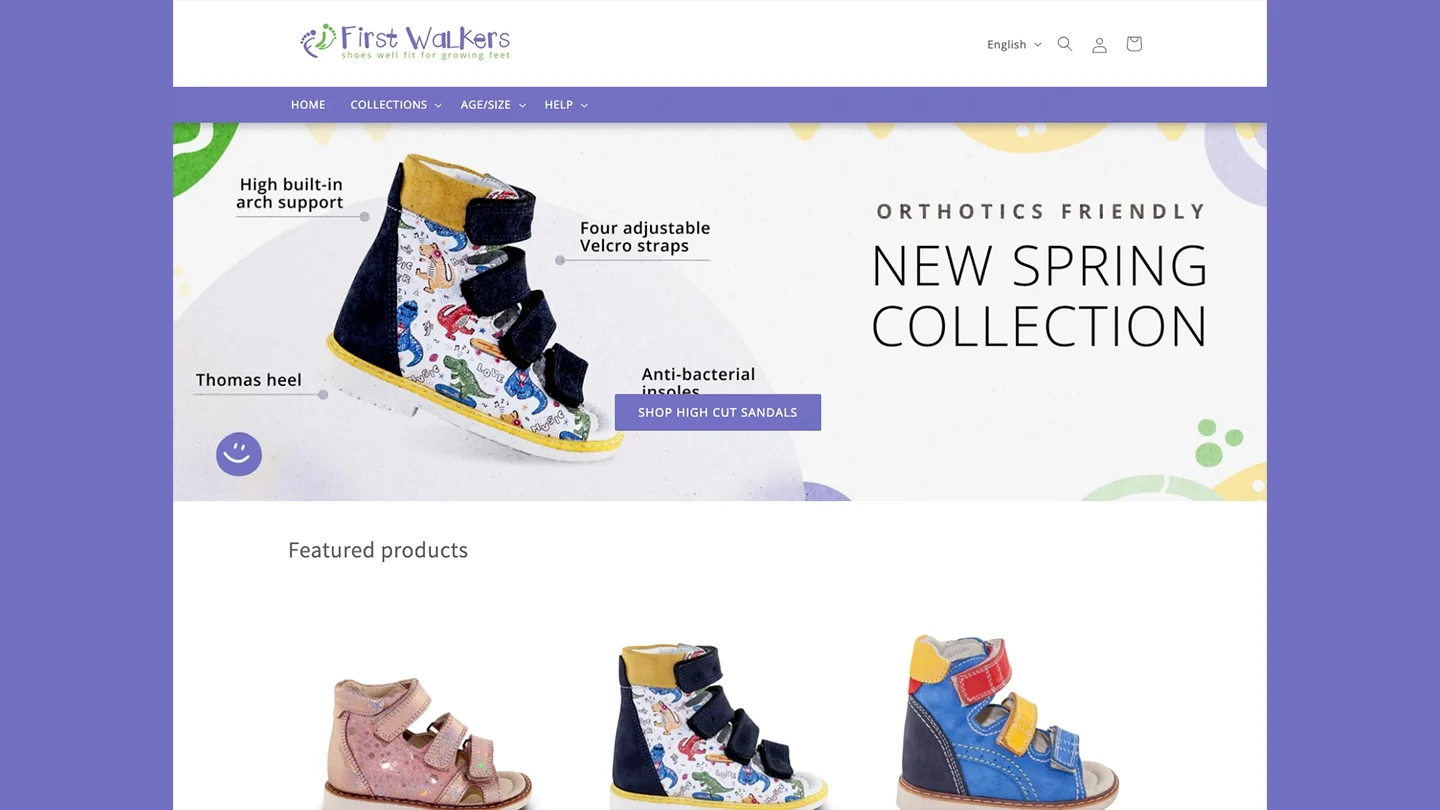Expand the Help dropdown menu

click(x=566, y=105)
